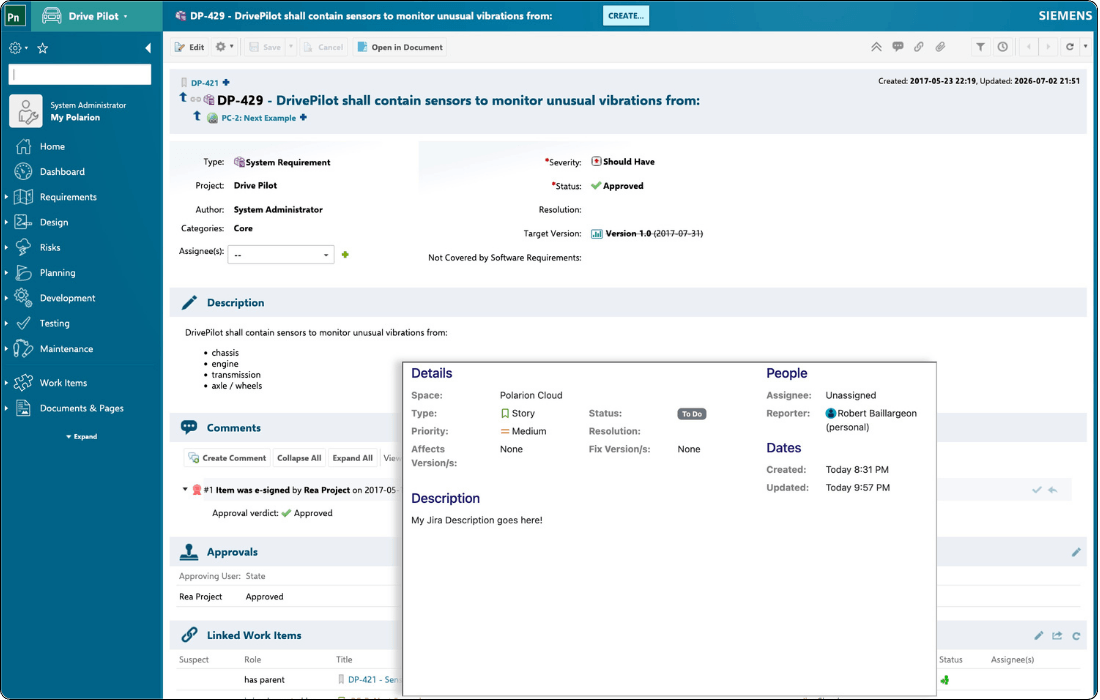This screenshot has height=700, width=1100.
Task: Open the sidebar settings gear menu
Action: 18,48
